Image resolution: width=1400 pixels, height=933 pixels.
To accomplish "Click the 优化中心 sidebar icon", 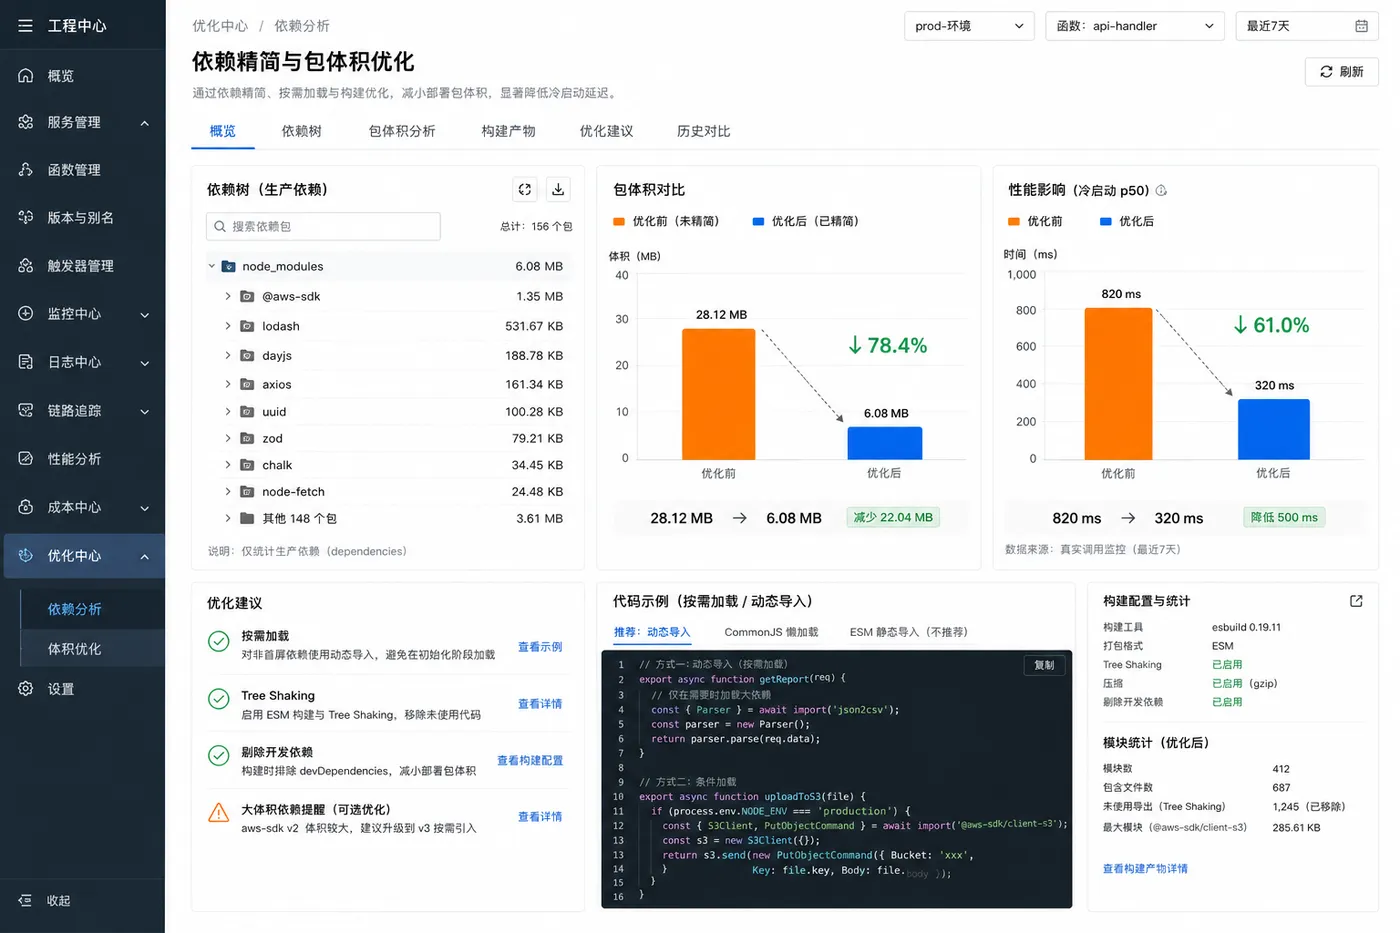I will click(x=26, y=556).
